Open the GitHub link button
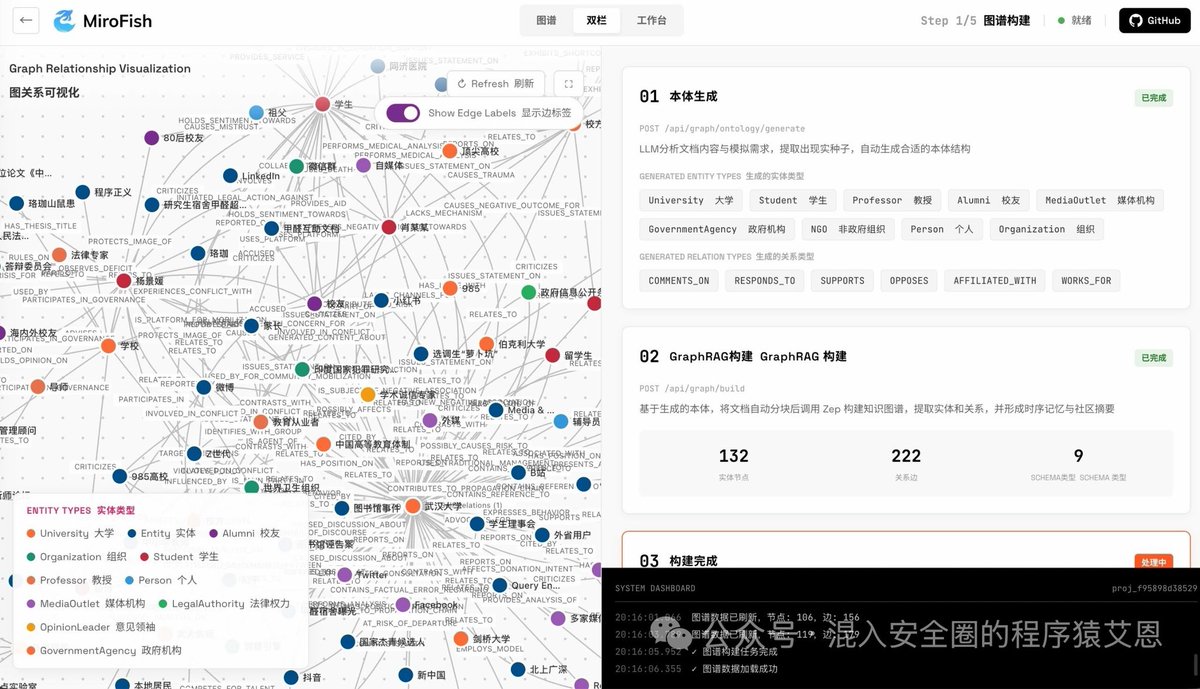The height and width of the screenshot is (689, 1200). (1154, 20)
